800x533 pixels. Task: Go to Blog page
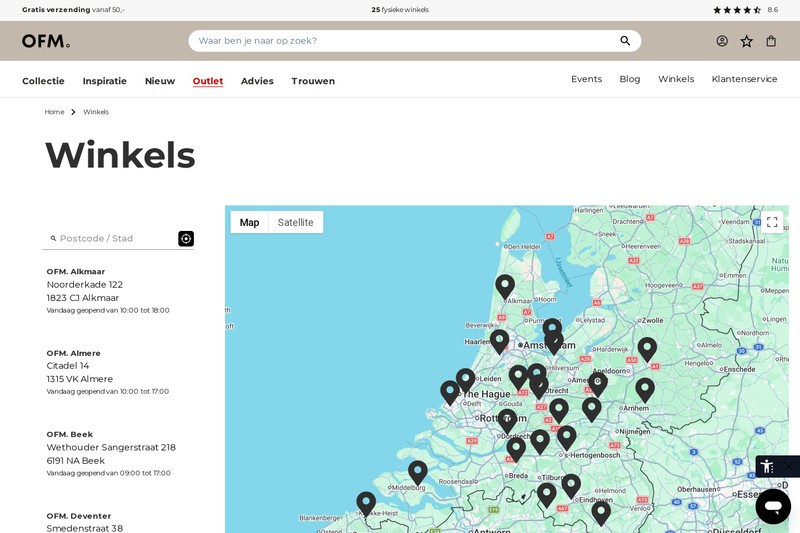(630, 79)
